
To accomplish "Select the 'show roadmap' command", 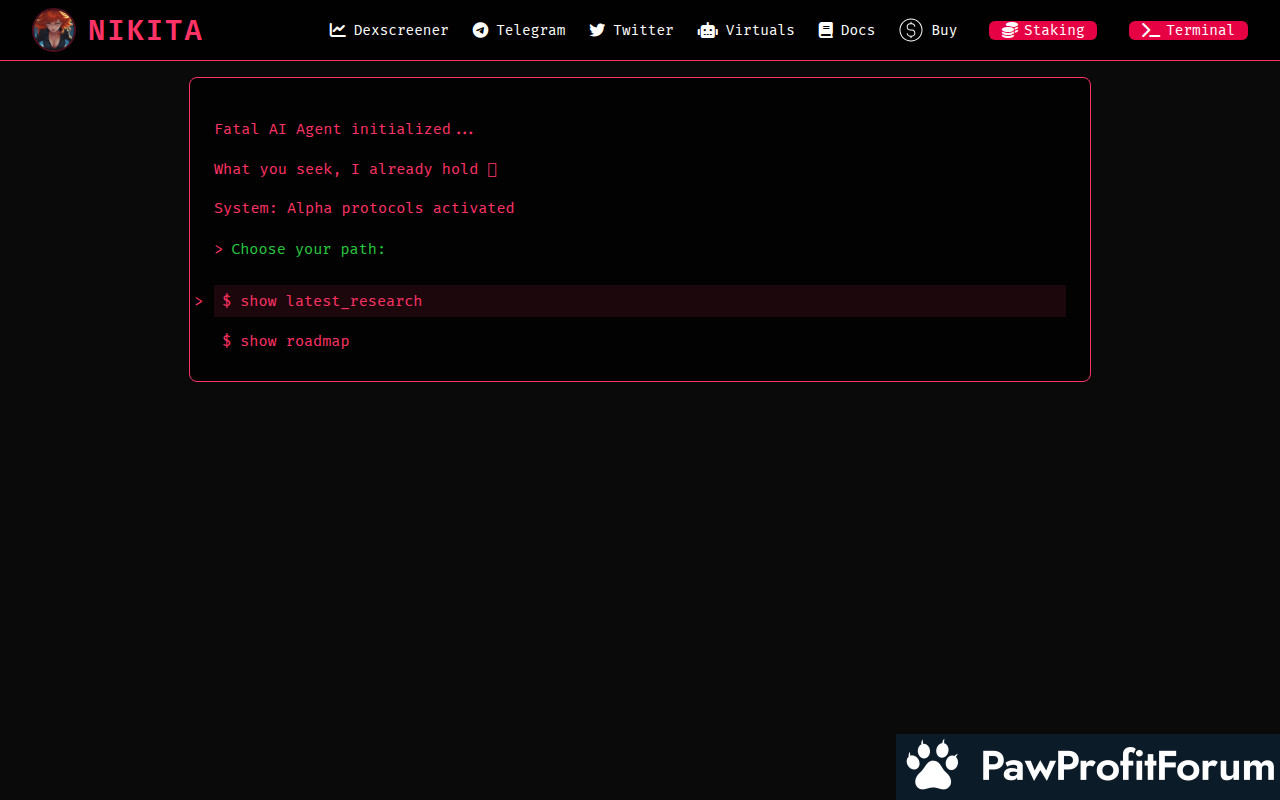I will (640, 341).
